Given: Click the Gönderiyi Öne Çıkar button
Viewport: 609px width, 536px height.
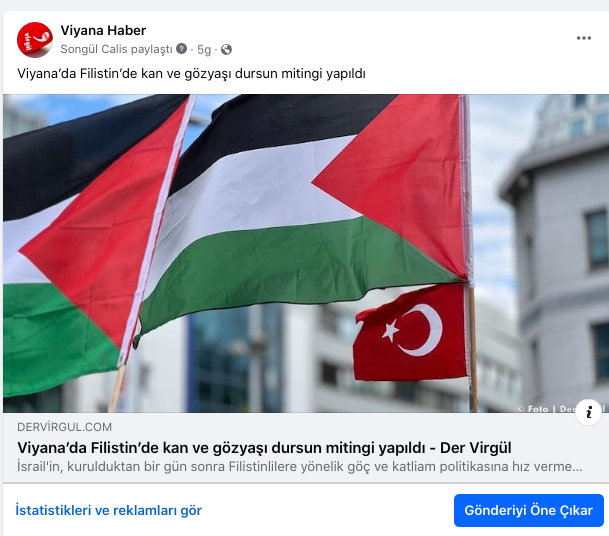Looking at the screenshot, I should [x=529, y=510].
